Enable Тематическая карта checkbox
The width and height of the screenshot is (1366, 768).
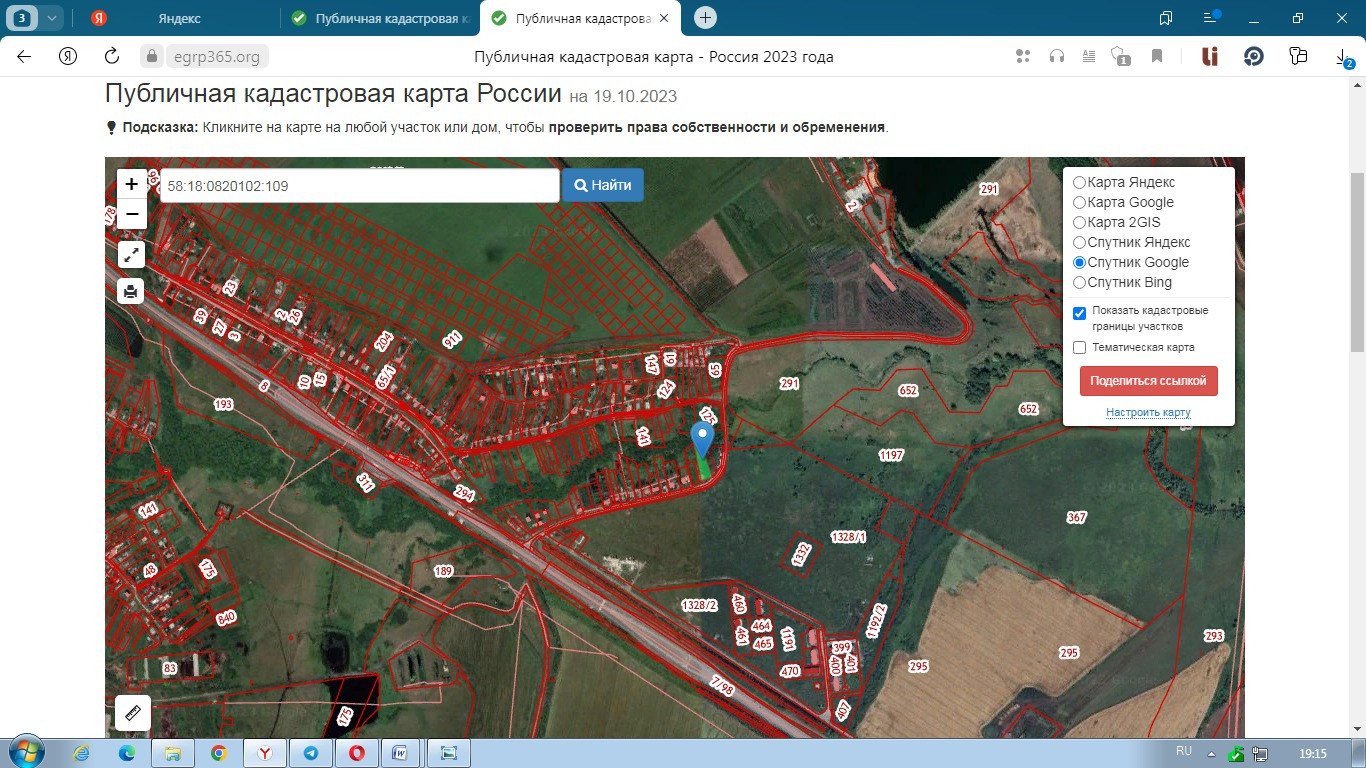click(x=1079, y=348)
